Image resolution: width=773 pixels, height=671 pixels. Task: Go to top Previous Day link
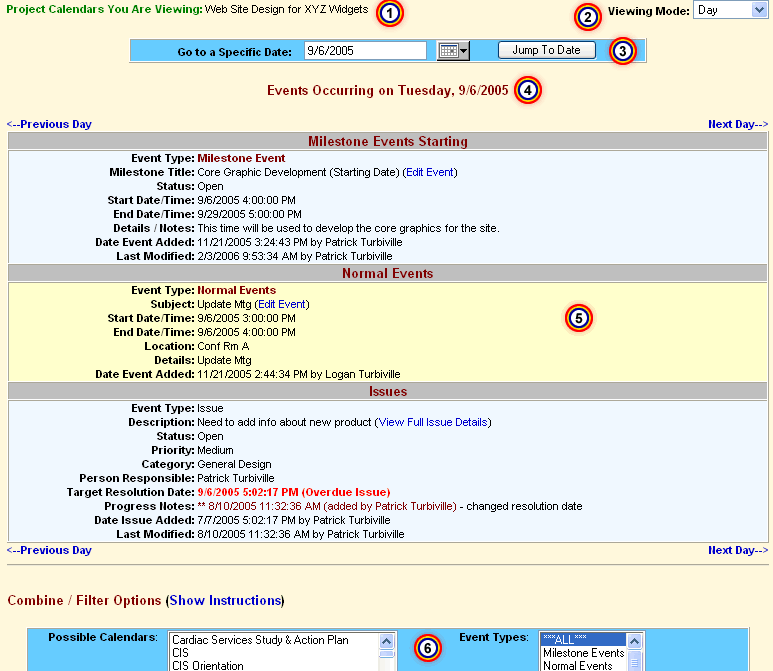(x=49, y=124)
